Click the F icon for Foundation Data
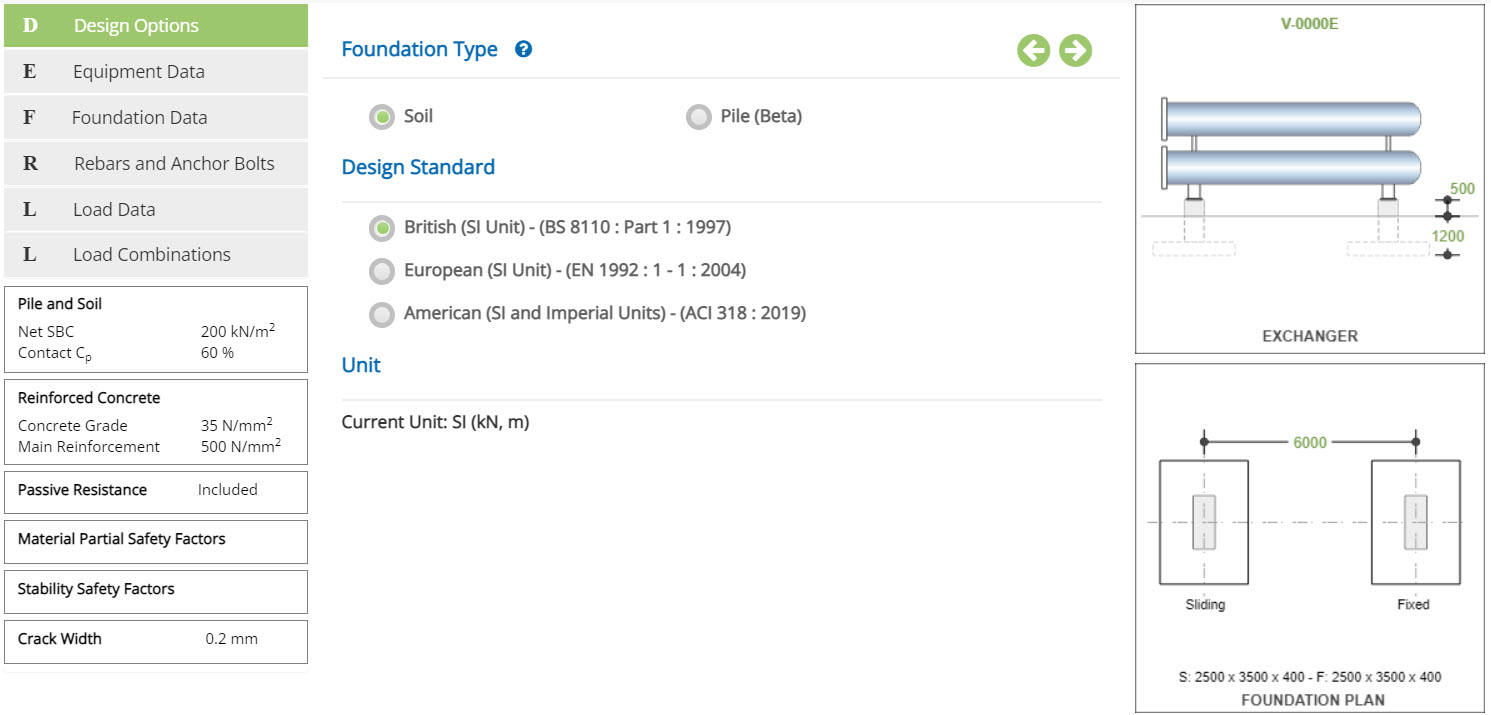Screen dimensions: 1491x715 click(30, 118)
